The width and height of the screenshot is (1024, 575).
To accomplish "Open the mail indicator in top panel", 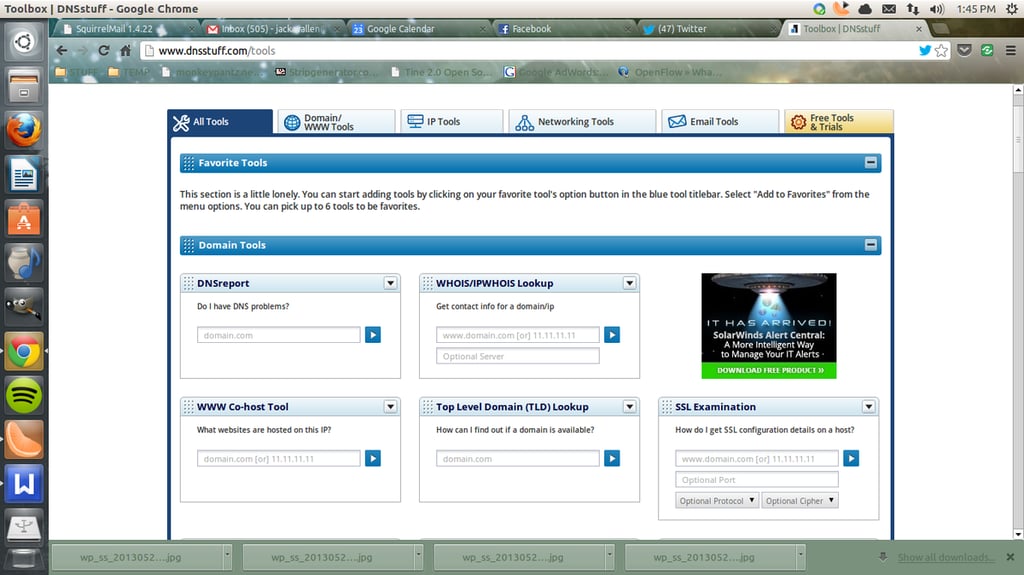I will [x=889, y=8].
